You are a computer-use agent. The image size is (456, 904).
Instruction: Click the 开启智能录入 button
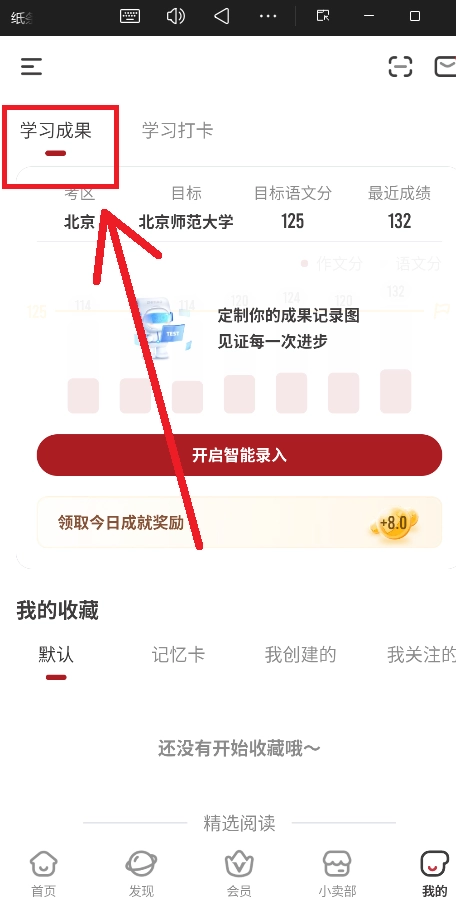[x=239, y=455]
